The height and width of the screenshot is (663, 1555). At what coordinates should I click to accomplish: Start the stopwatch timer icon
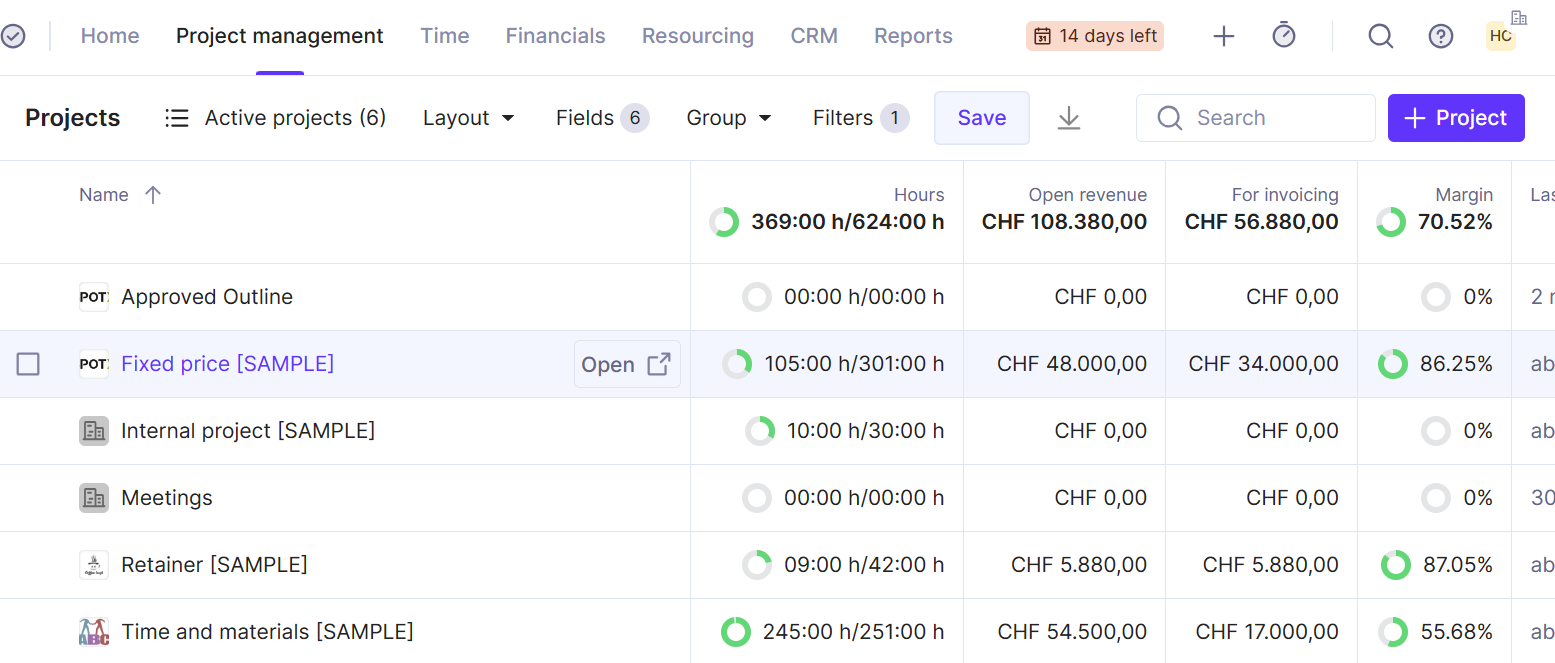pos(1284,36)
